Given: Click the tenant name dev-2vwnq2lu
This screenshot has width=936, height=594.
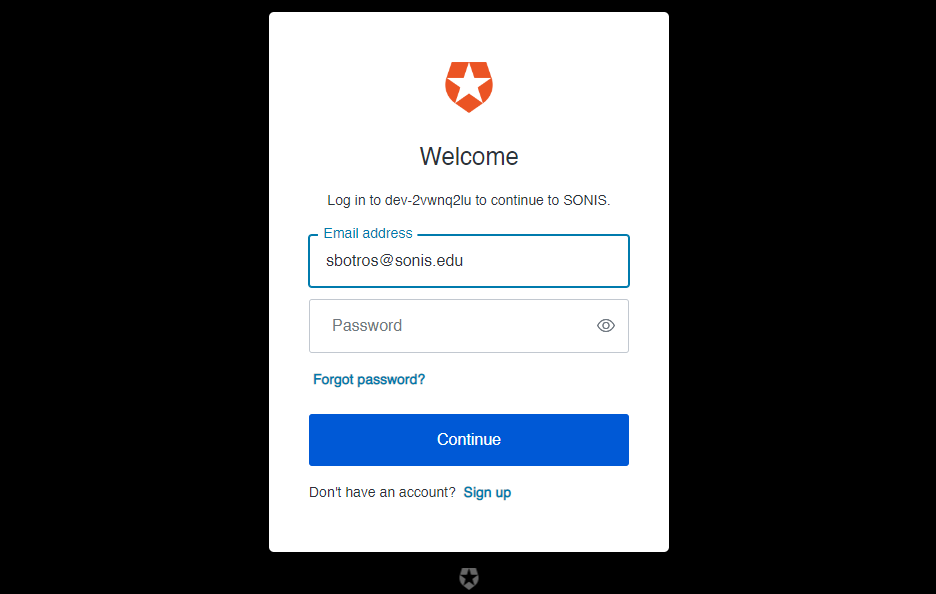Looking at the screenshot, I should (428, 200).
